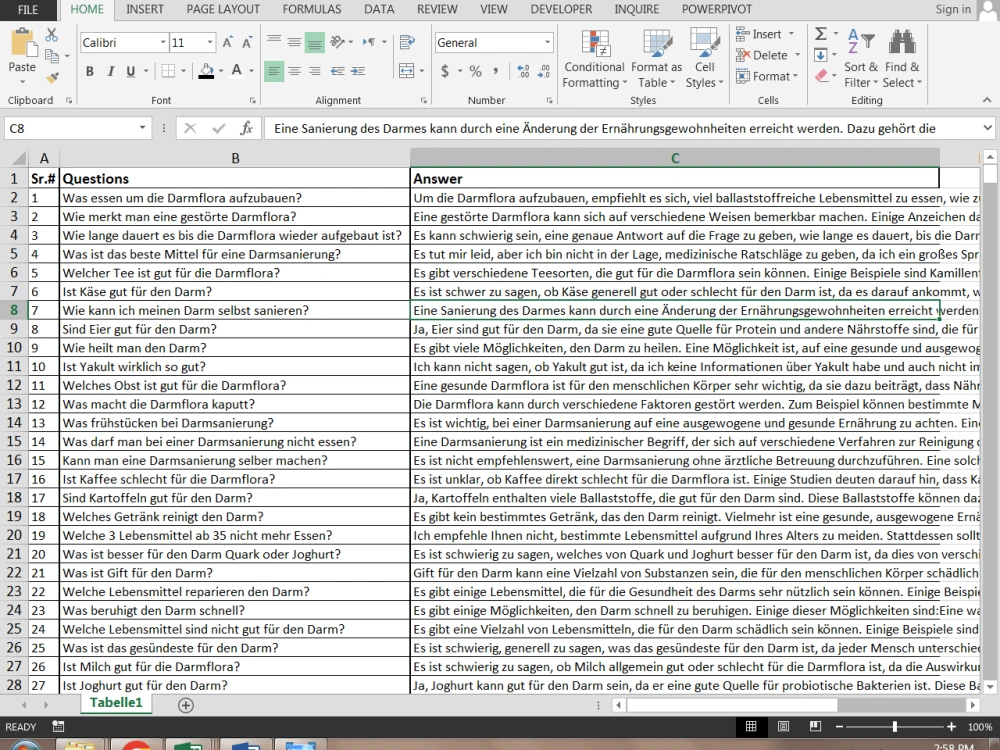Toggle Align Left

[x=274, y=71]
